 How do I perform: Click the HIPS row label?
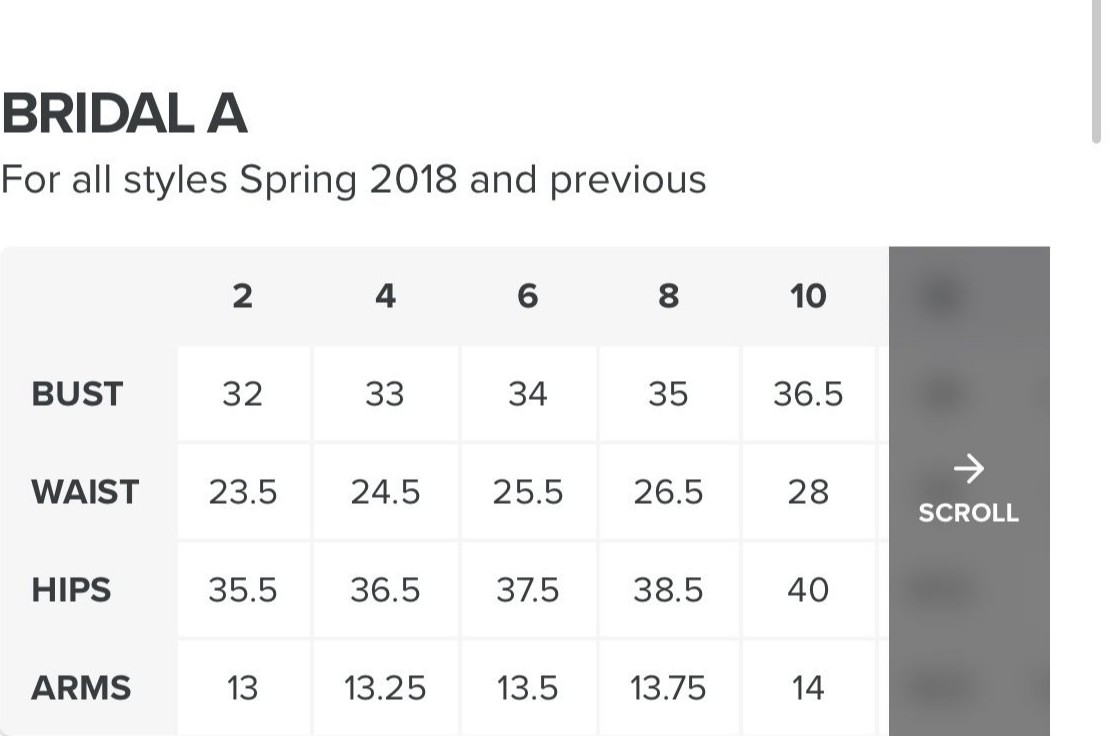click(71, 590)
